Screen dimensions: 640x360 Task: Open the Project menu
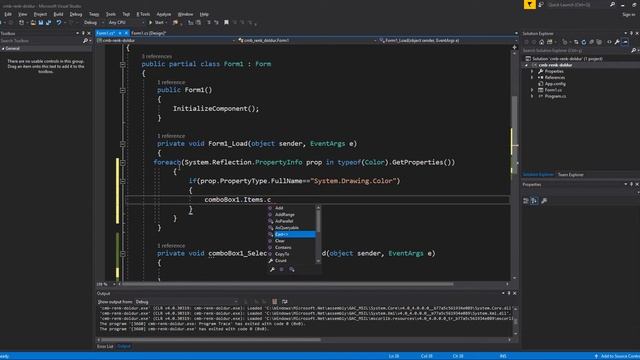pos(40,14)
